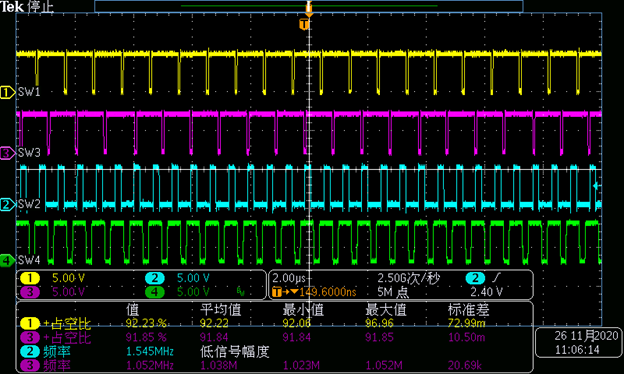624x374 pixels.
Task: Select channel 3 duty cycle 91.85% row
Action: pyautogui.click(x=275, y=337)
